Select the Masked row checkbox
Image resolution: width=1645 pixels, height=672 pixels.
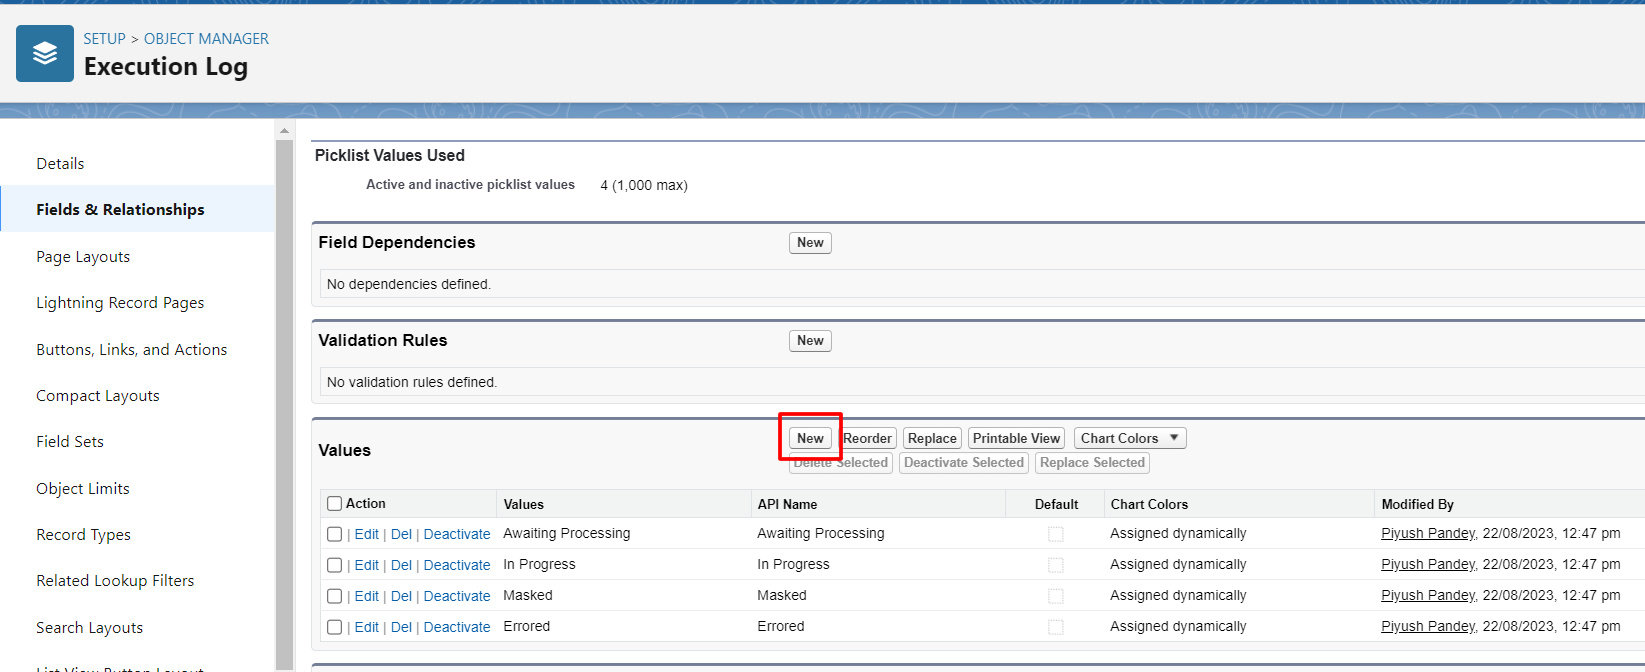tap(335, 597)
